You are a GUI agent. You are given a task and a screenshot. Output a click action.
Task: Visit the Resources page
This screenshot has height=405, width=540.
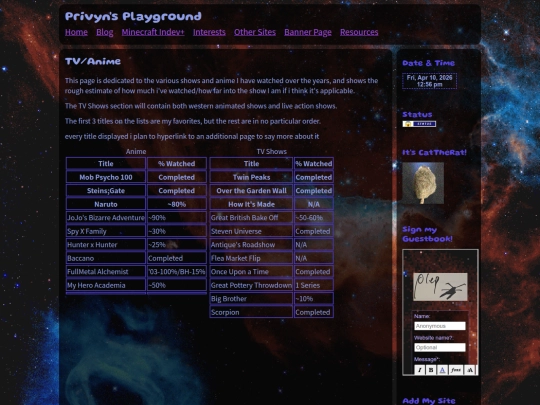pyautogui.click(x=359, y=32)
